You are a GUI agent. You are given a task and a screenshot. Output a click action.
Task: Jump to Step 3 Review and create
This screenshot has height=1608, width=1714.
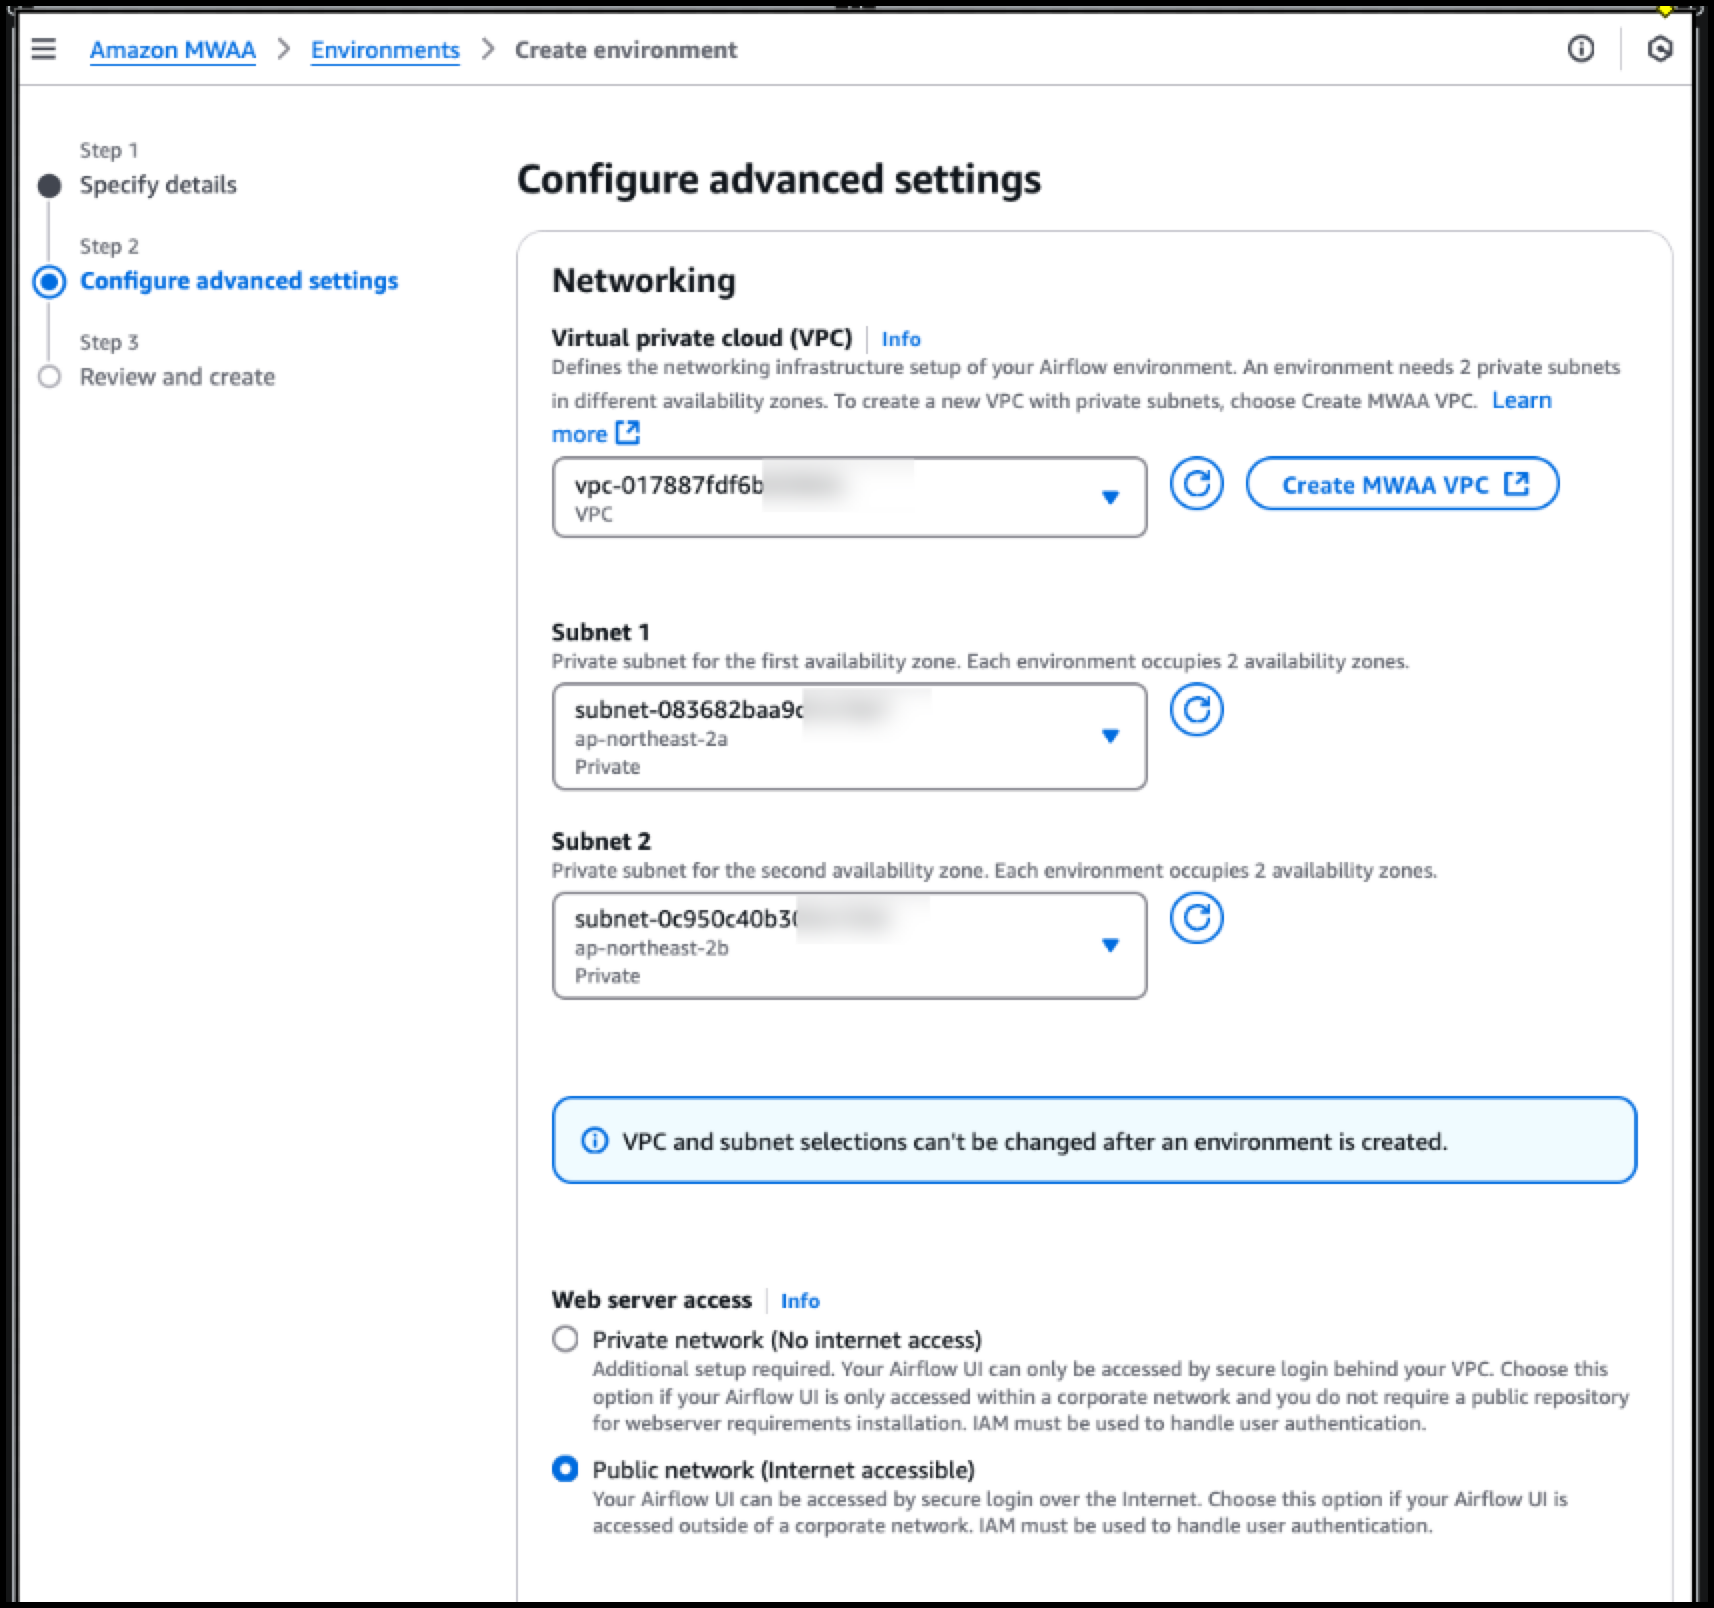tap(177, 377)
